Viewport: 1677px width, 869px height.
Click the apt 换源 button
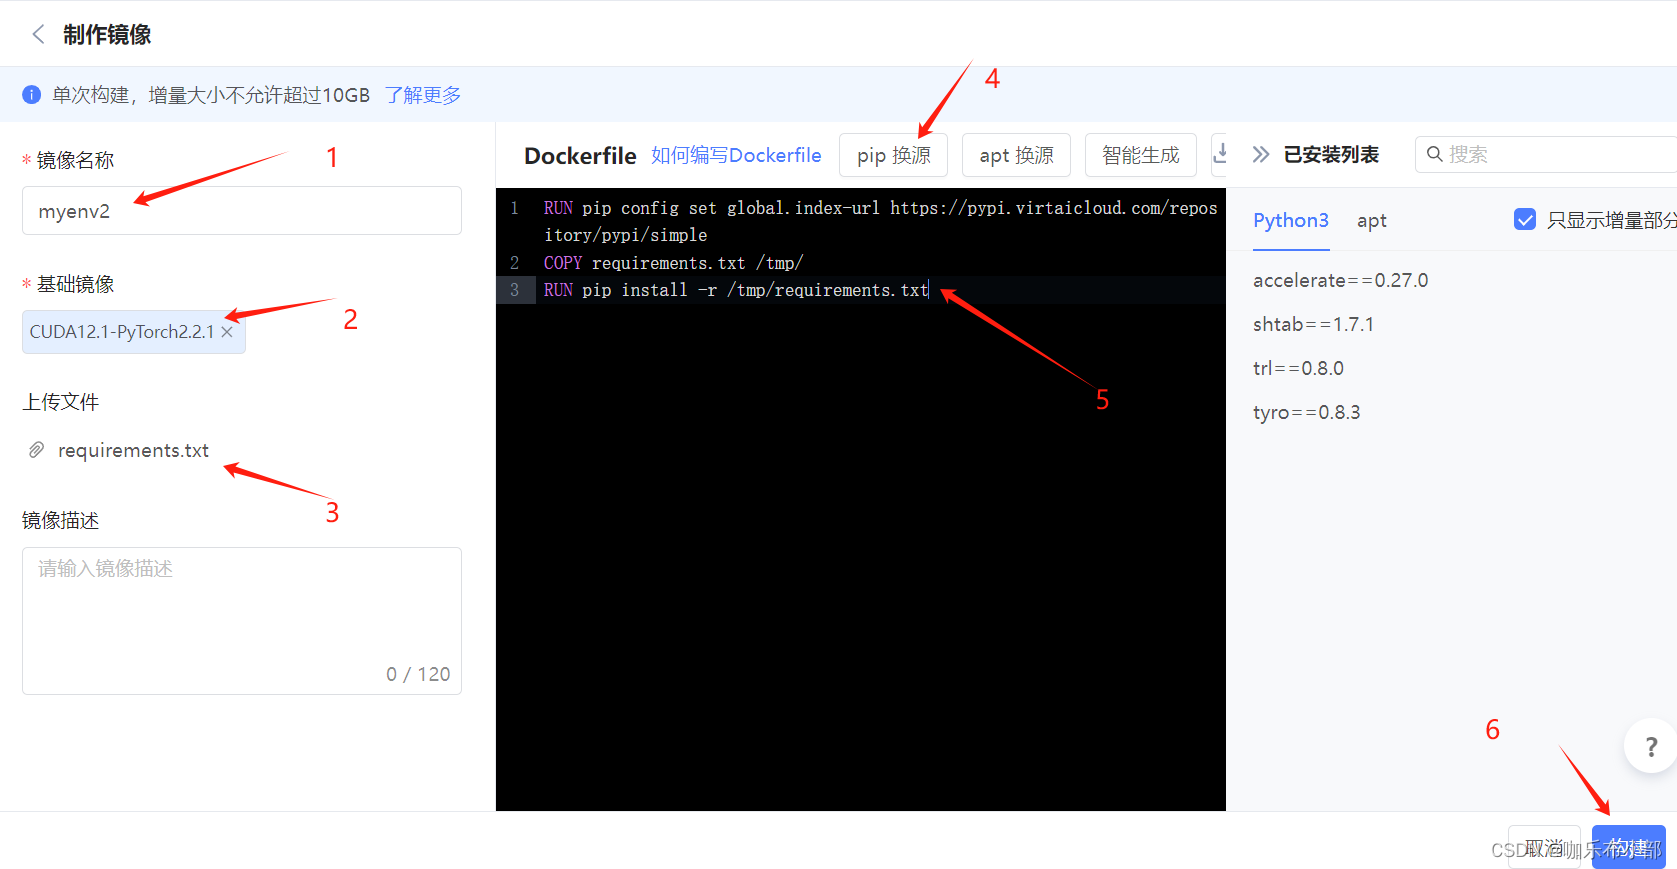coord(1016,155)
